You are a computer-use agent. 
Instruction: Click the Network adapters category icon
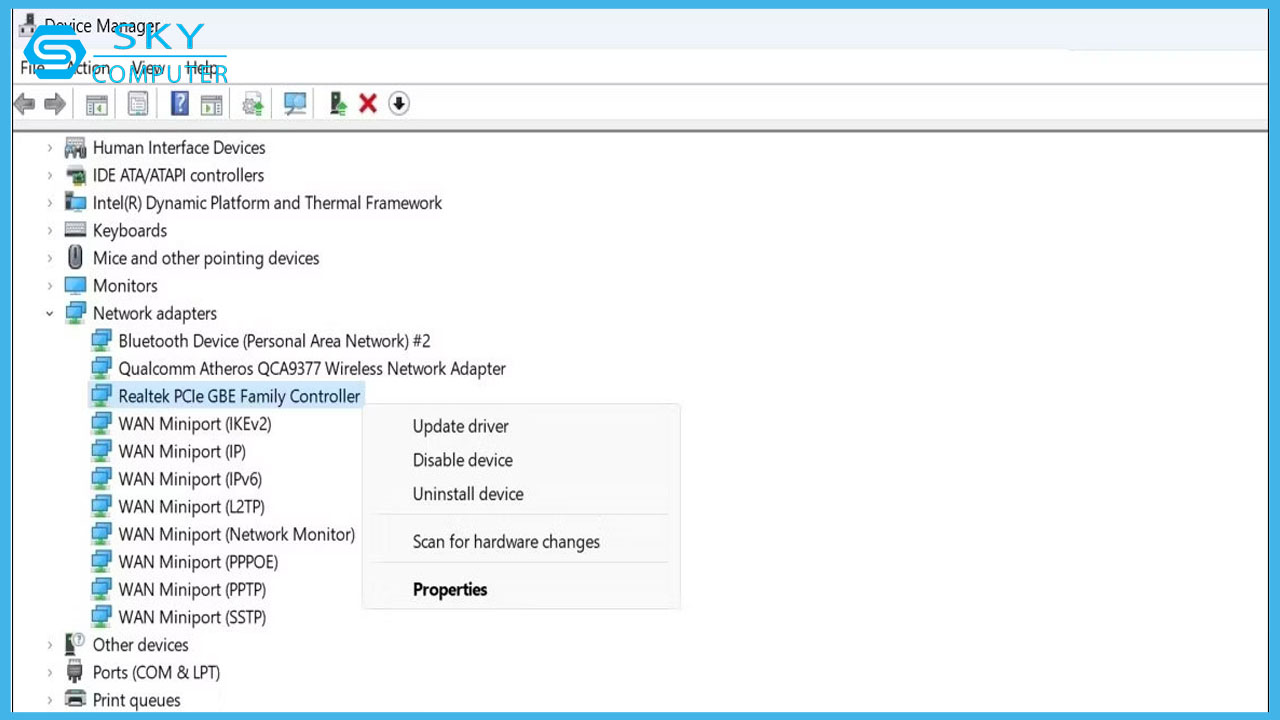75,313
